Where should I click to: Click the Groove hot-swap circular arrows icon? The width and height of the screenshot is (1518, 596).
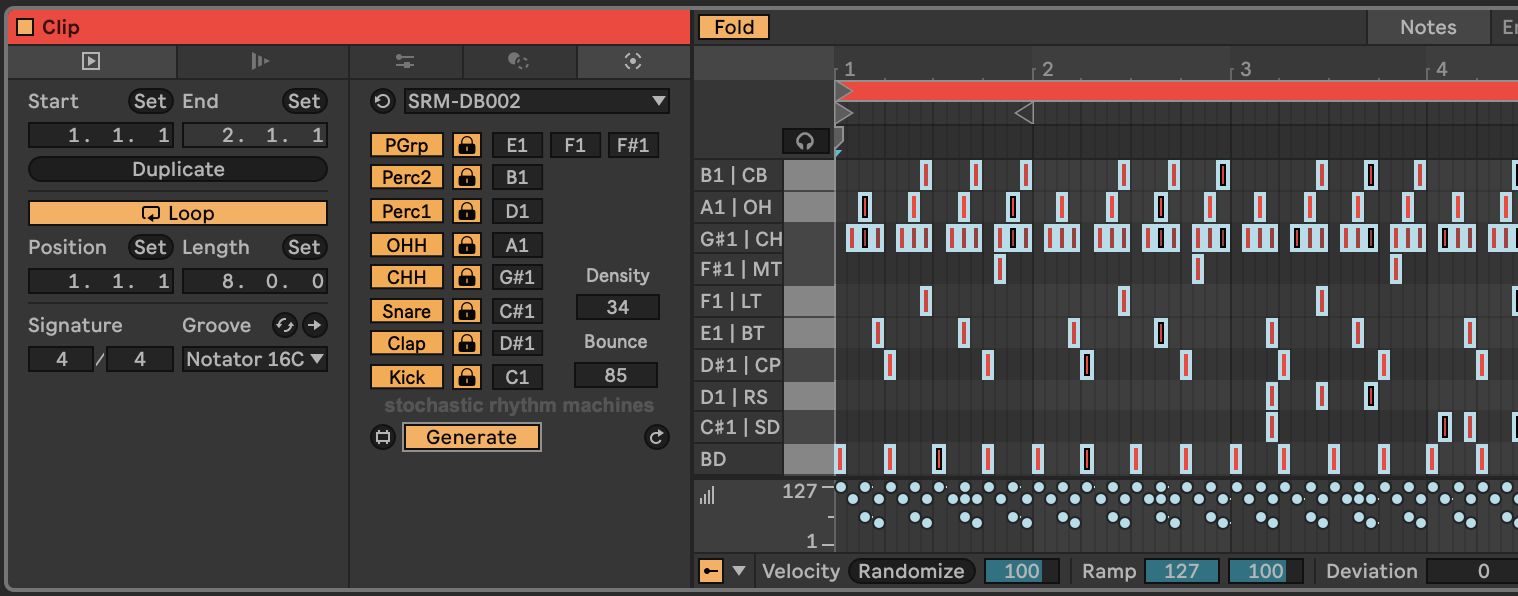[x=285, y=325]
